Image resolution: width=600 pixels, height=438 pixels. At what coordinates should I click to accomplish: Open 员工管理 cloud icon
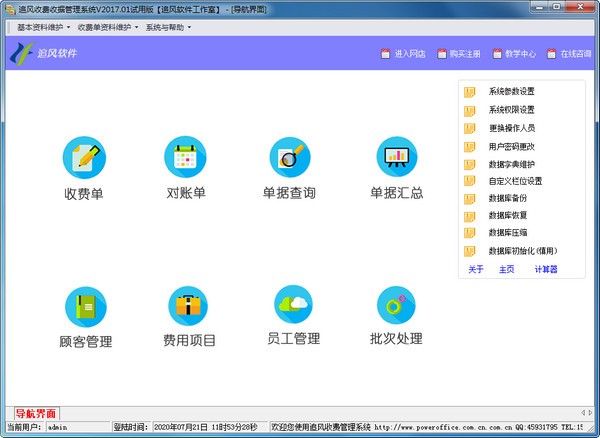click(x=294, y=304)
